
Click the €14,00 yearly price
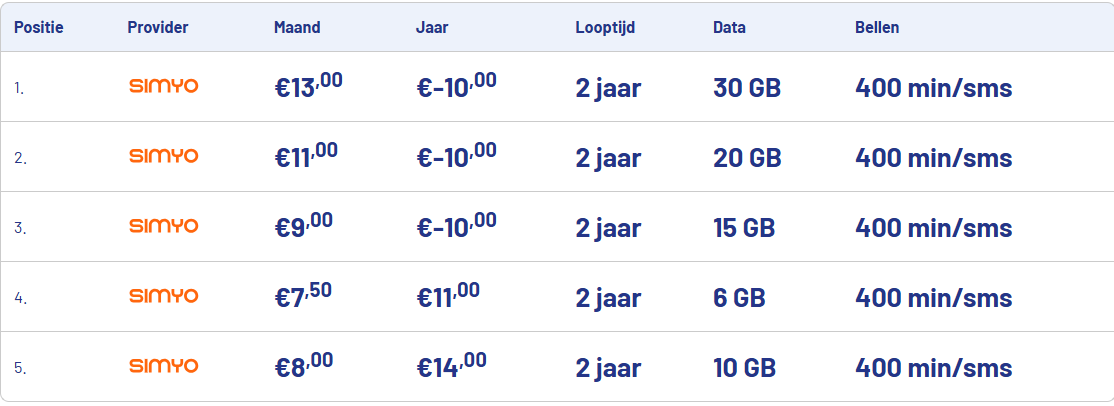(451, 366)
